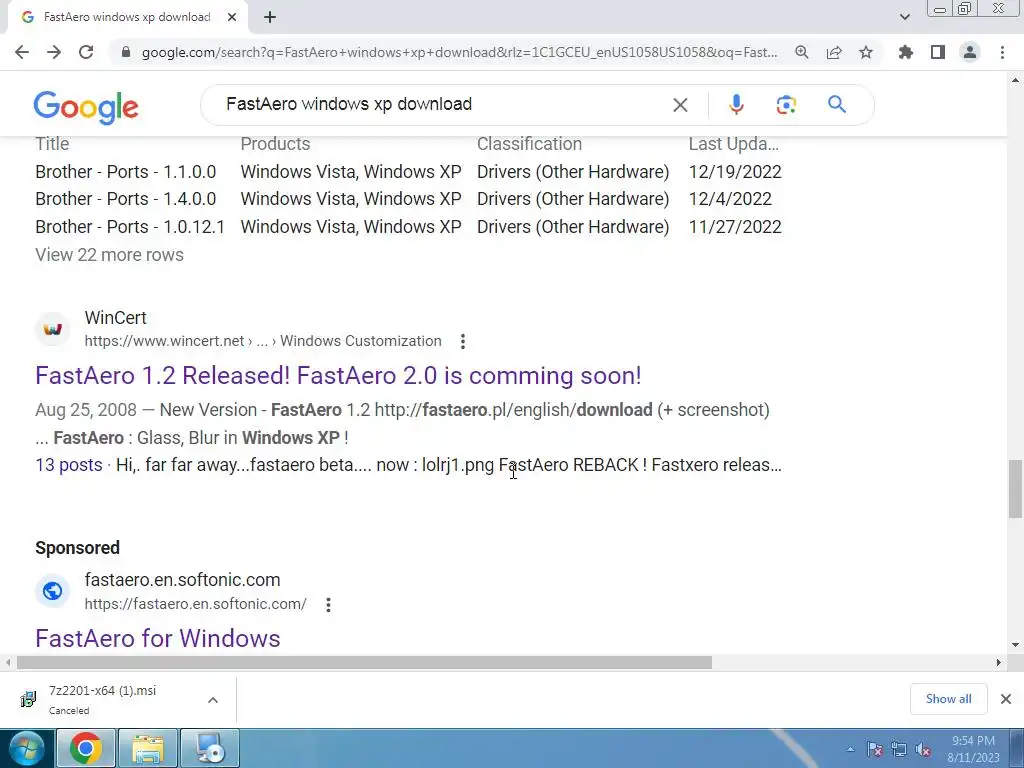Open the tab search dropdown arrow
This screenshot has width=1024, height=768.
pyautogui.click(x=904, y=18)
